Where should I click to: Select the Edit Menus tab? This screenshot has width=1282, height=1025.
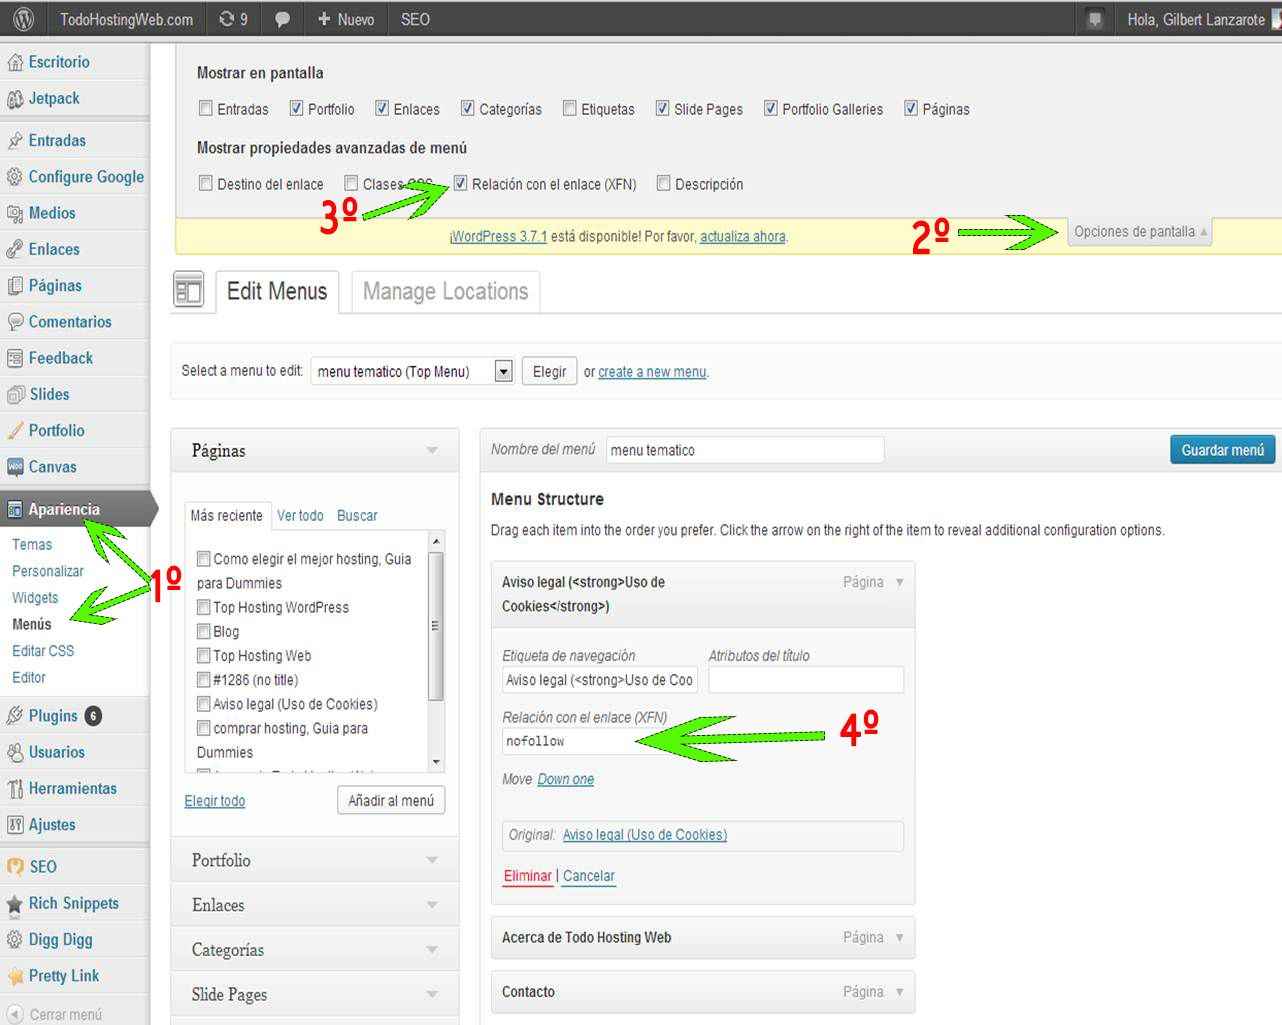click(277, 291)
